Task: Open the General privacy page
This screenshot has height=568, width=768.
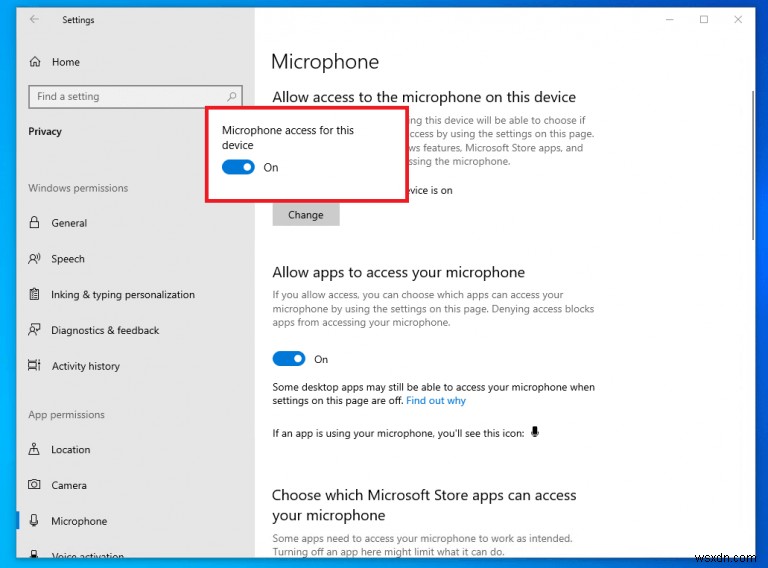Action: 69,223
